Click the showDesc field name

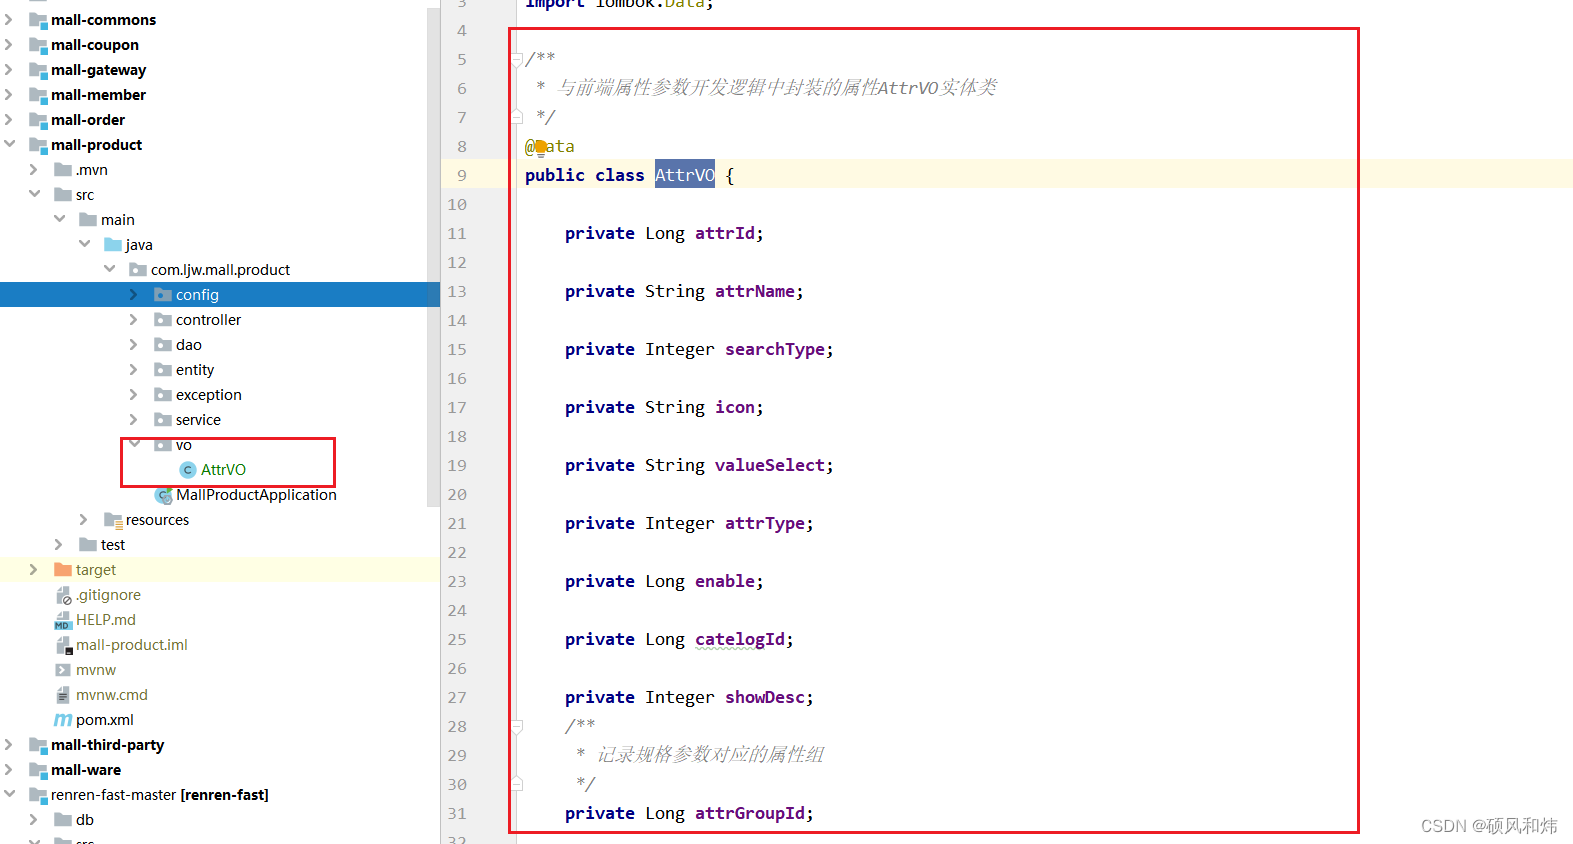click(765, 697)
